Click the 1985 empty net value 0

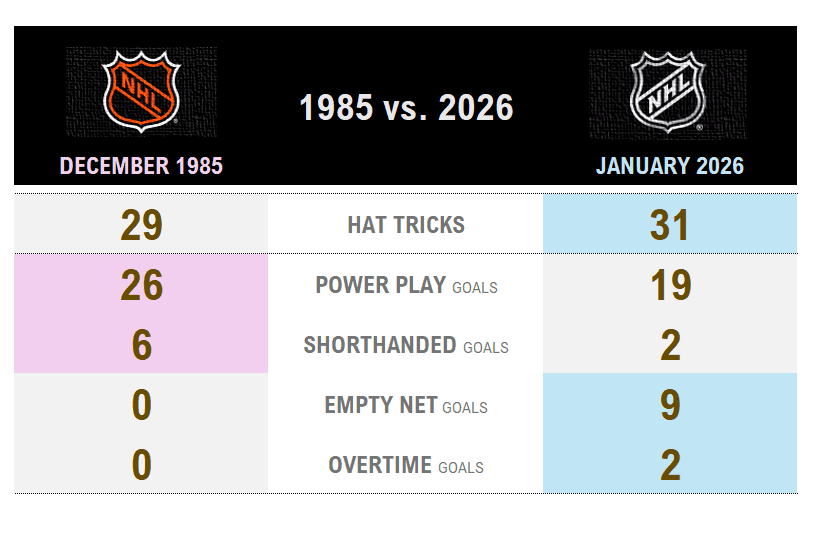[141, 405]
